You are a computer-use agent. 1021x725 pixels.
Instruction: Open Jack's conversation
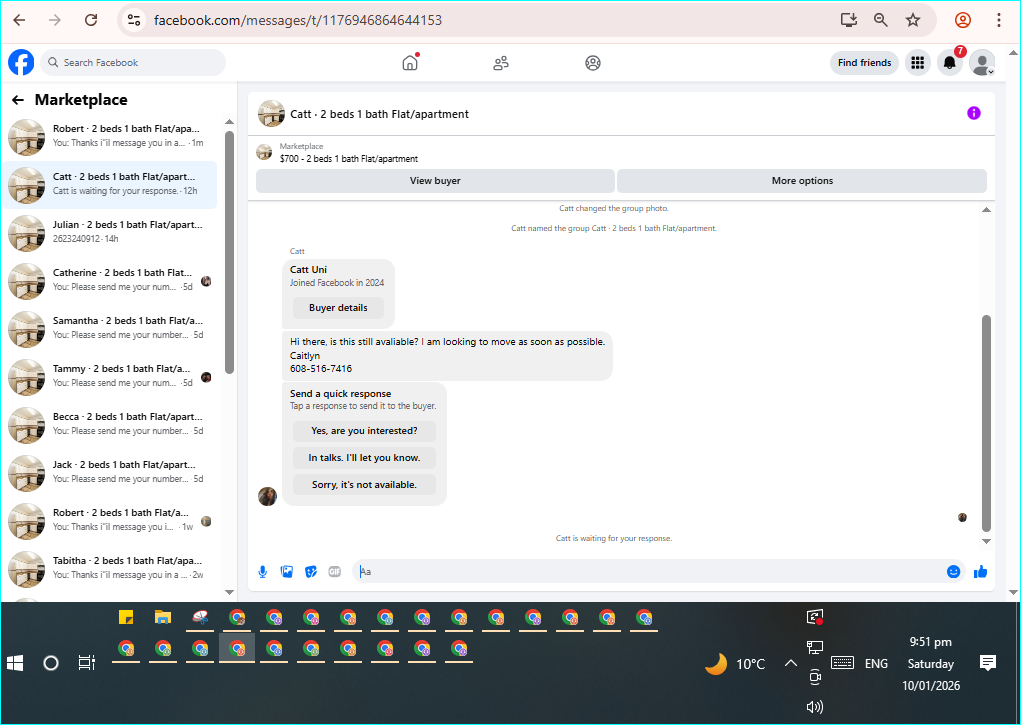(x=111, y=473)
